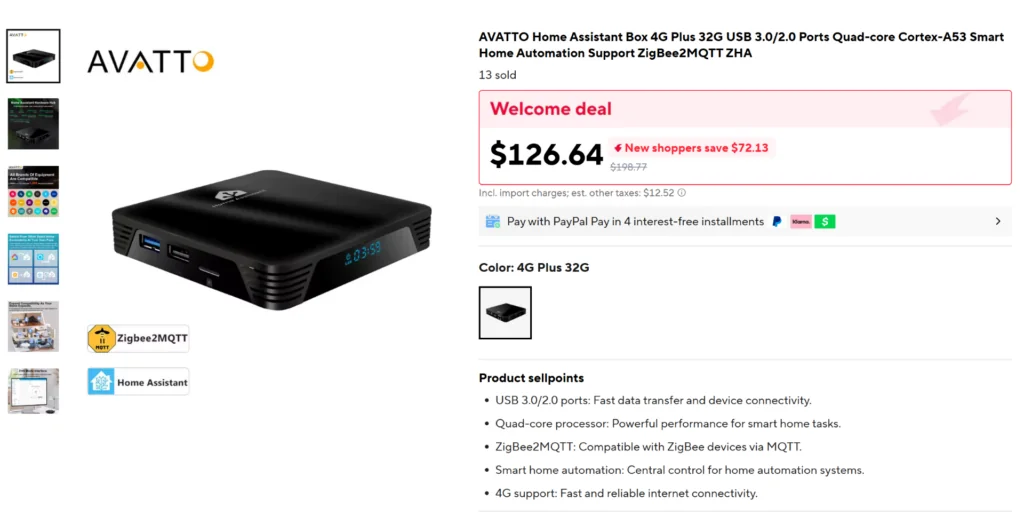
Task: View the fifth room scene thumbnail
Action: point(33,326)
